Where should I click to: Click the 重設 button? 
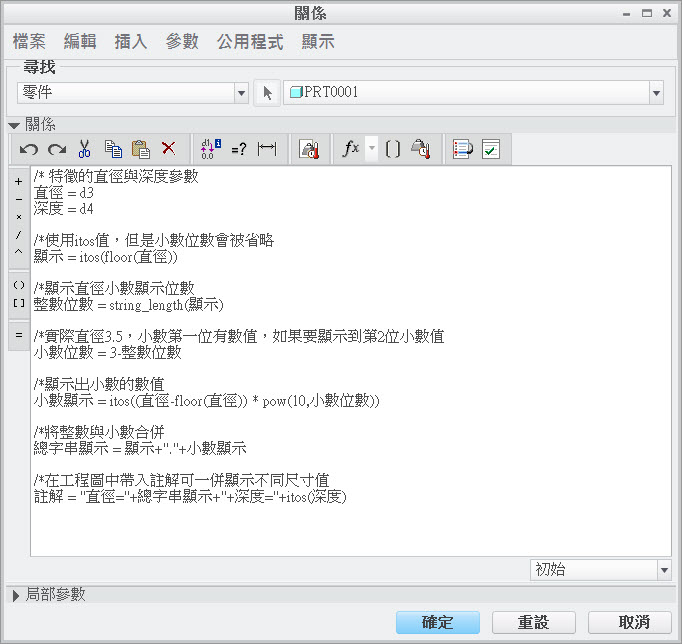pyautogui.click(x=534, y=622)
